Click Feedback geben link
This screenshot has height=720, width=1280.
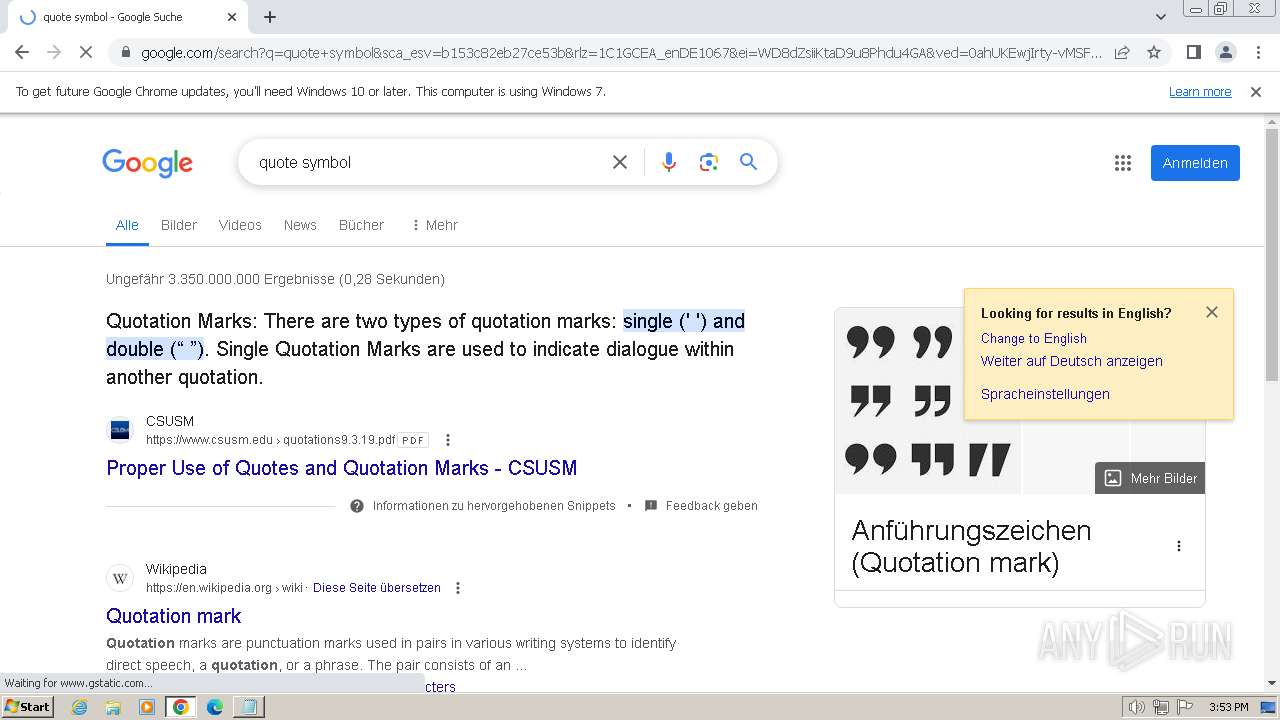click(701, 506)
